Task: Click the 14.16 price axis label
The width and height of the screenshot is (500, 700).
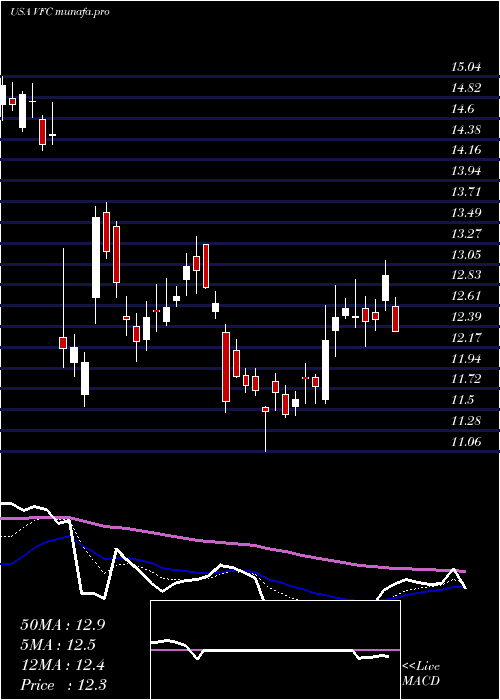Action: click(x=466, y=150)
